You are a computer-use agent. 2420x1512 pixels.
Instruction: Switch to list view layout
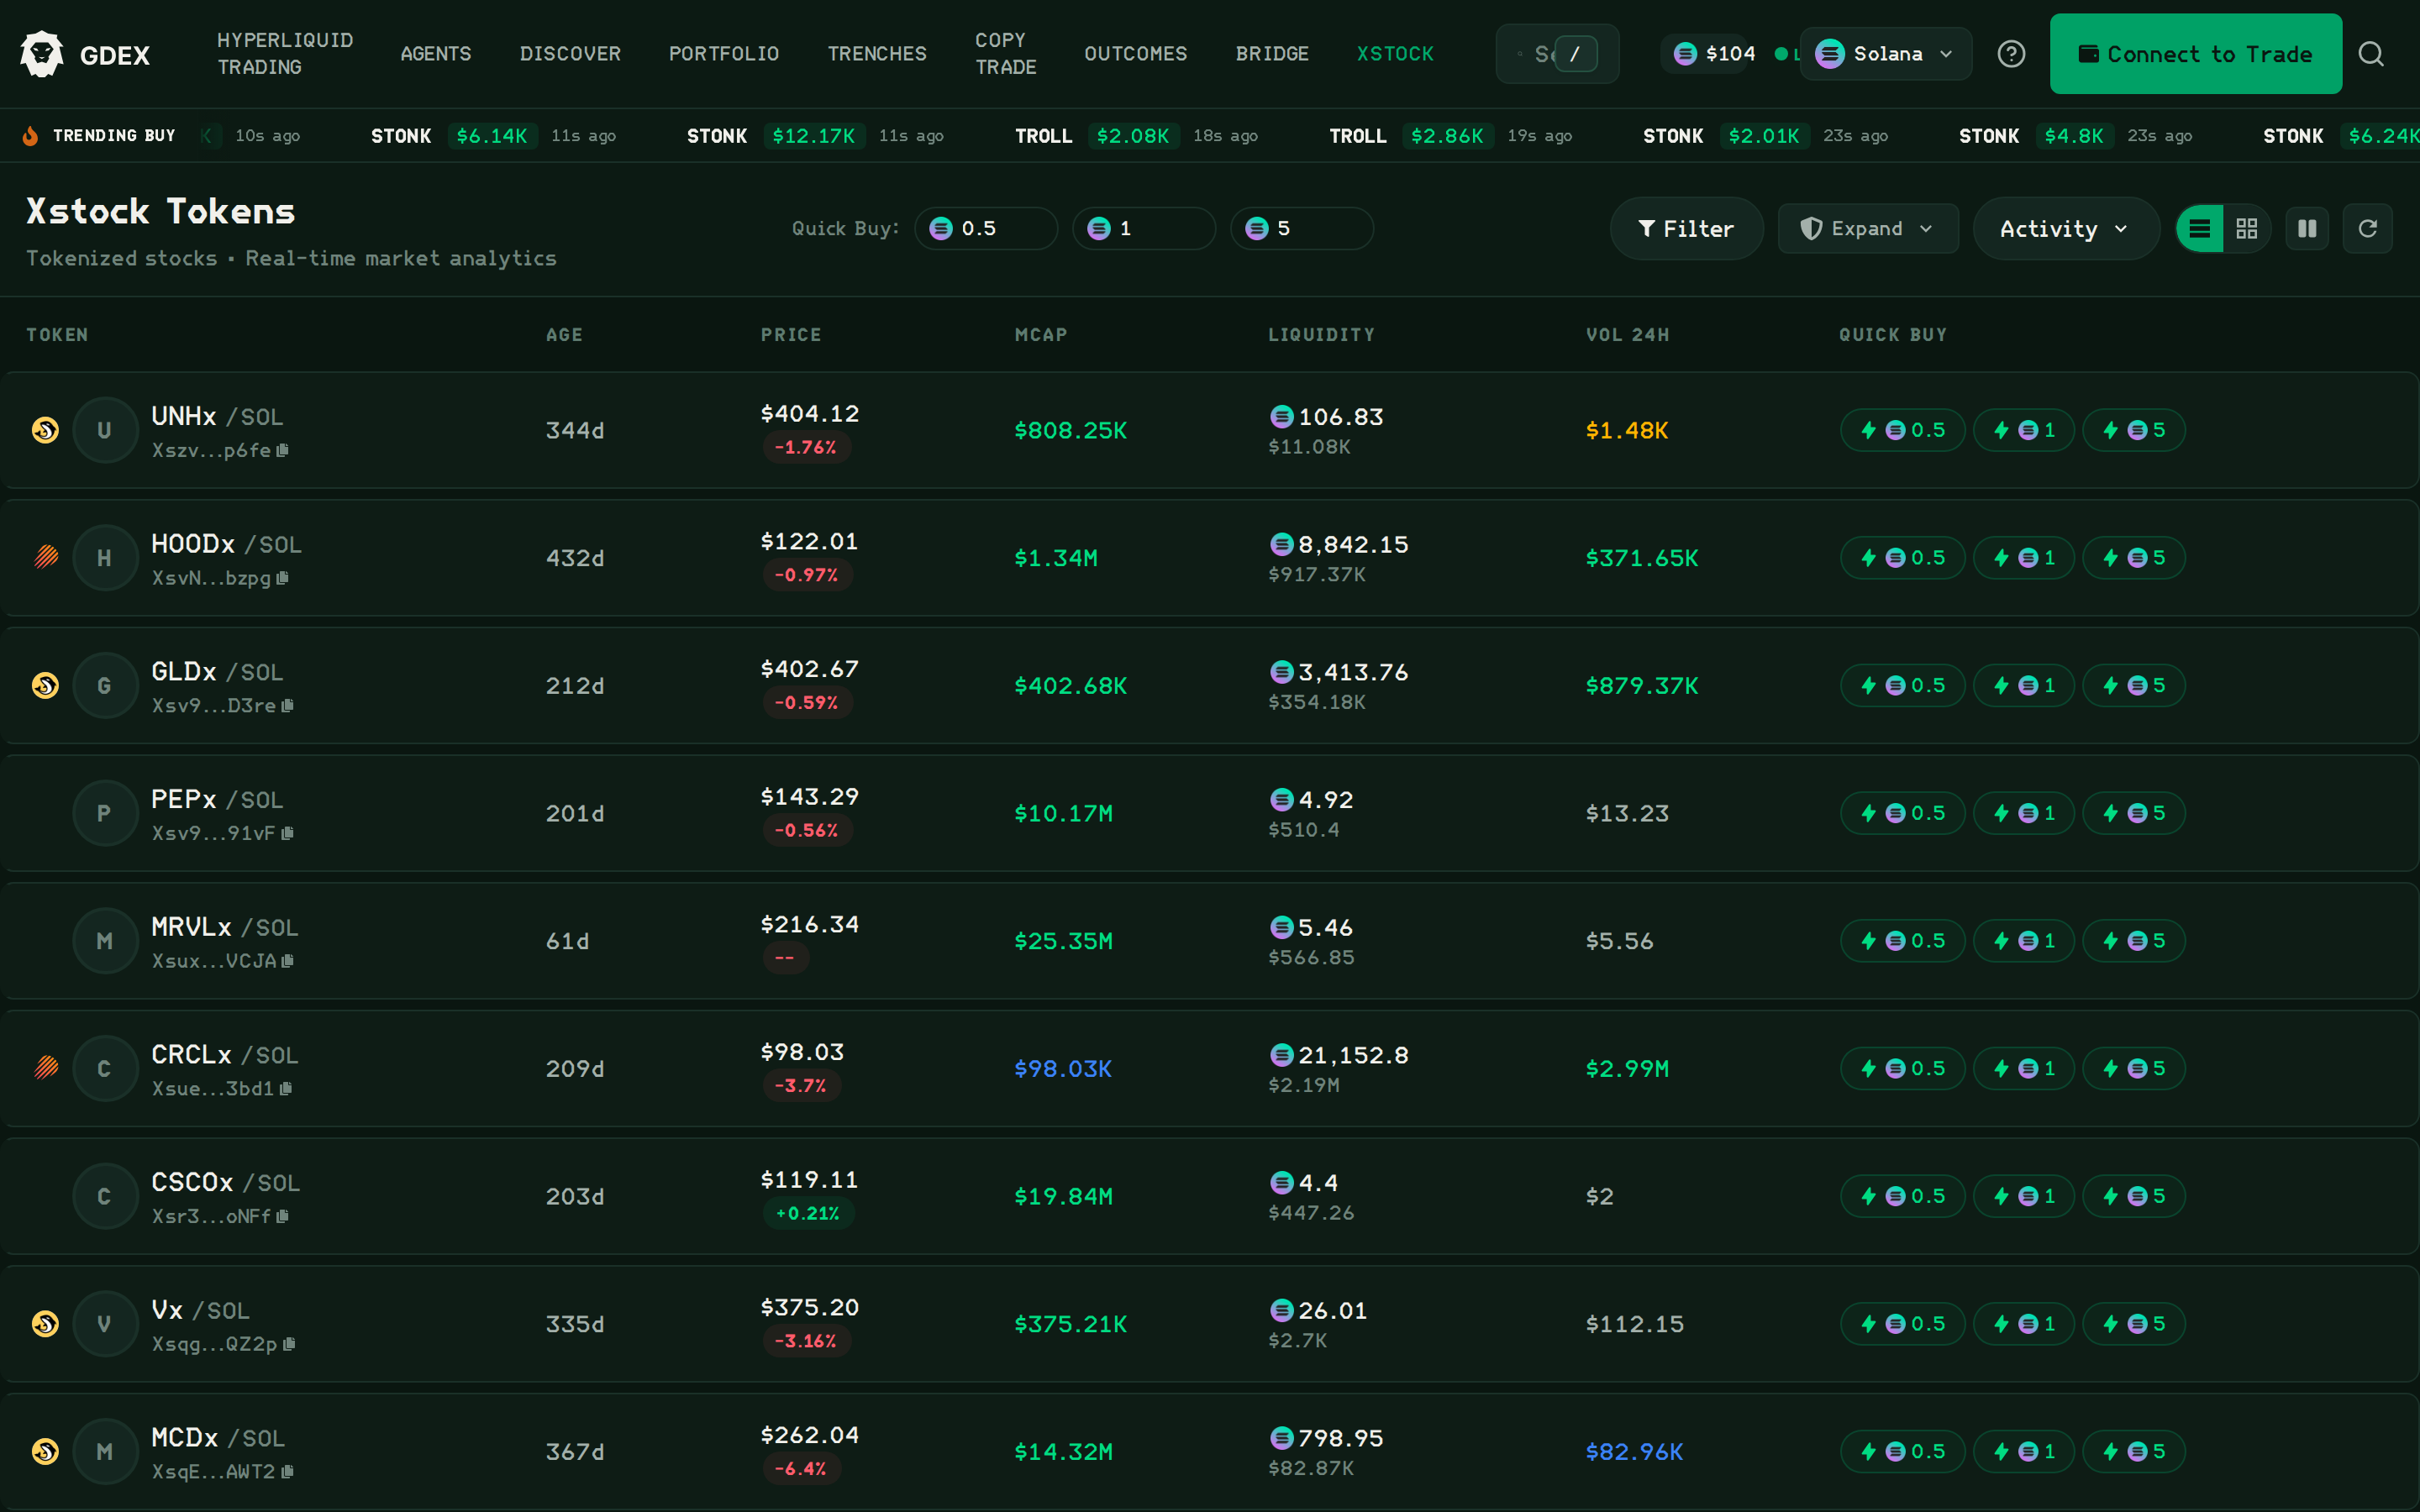[x=2199, y=229]
